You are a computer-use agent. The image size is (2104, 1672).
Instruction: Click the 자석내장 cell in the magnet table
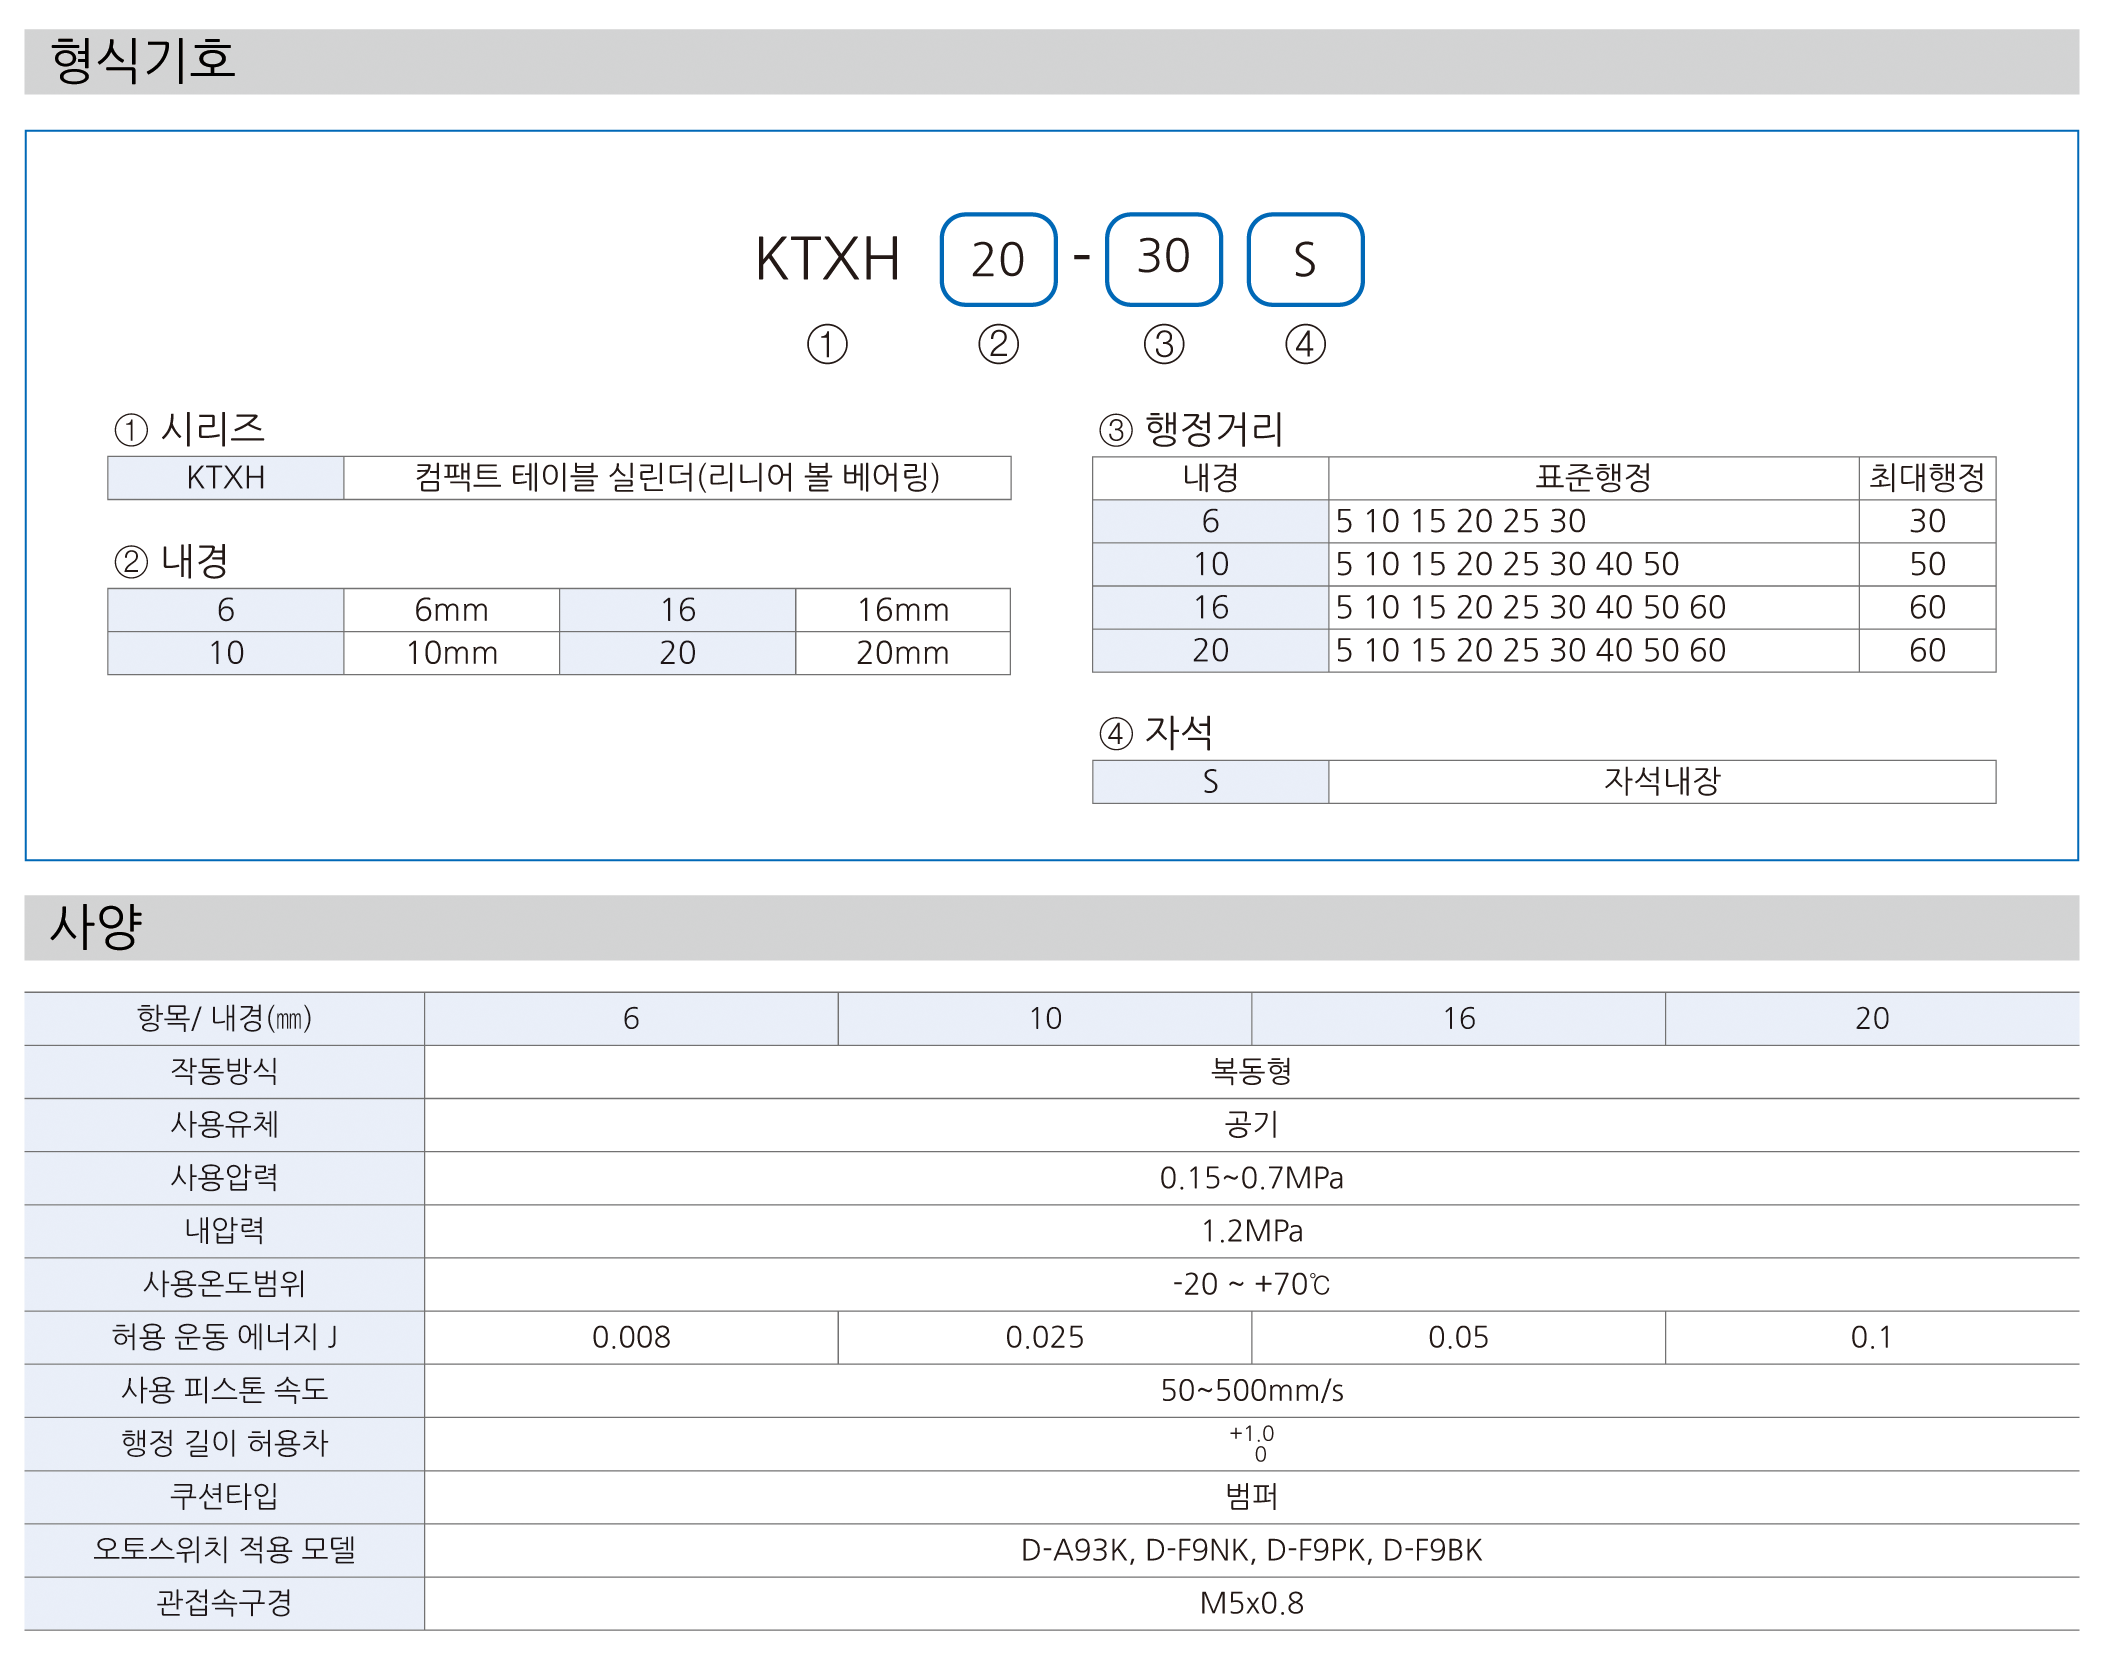tap(1661, 781)
